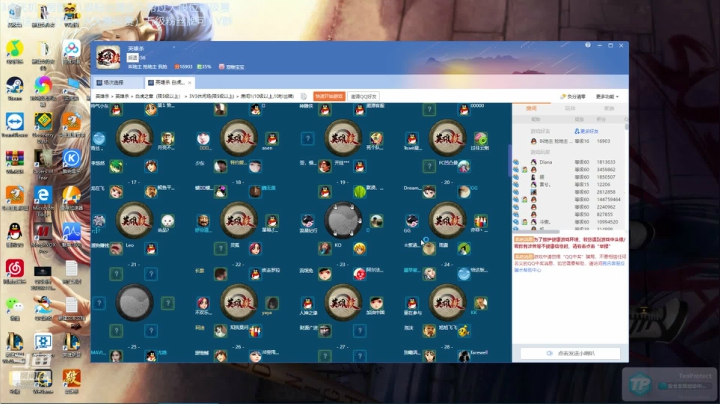The height and width of the screenshot is (404, 720).
Task: Select the player row with score 144759464
Action: (x=568, y=200)
